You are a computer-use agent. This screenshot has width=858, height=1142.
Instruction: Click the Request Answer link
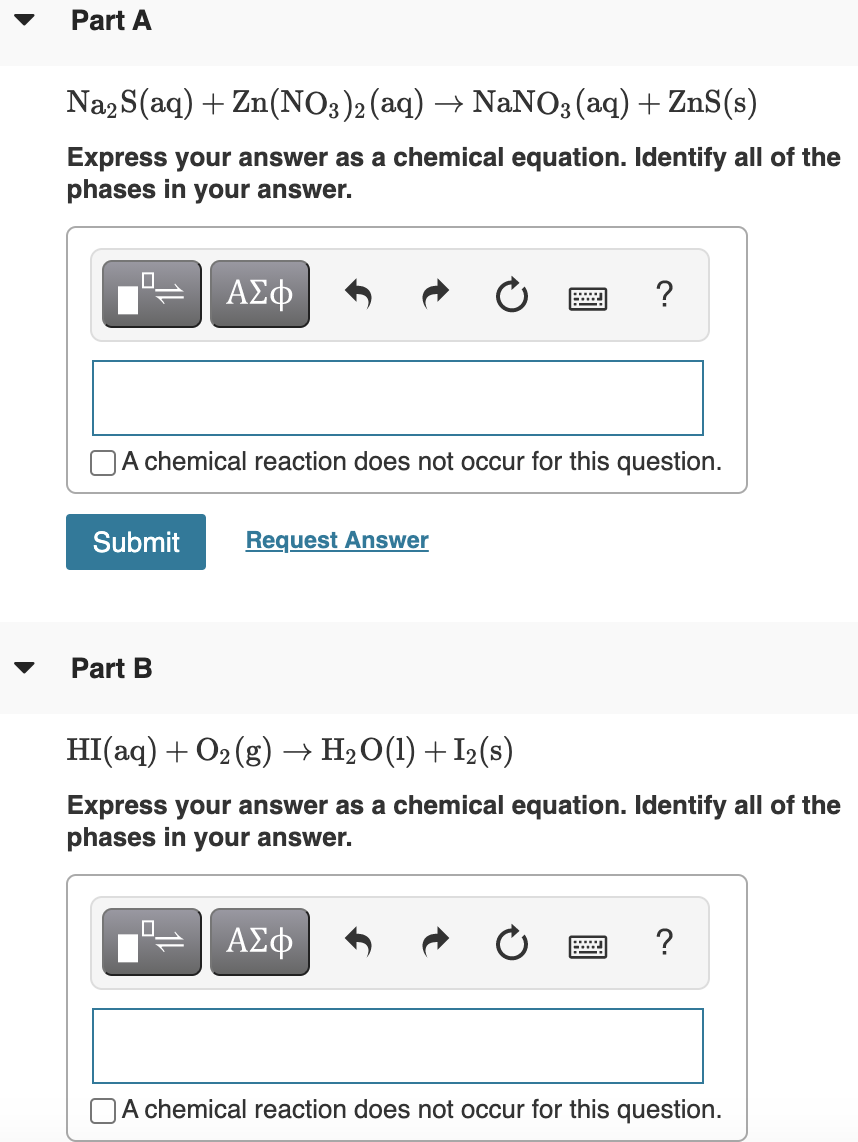(336, 540)
